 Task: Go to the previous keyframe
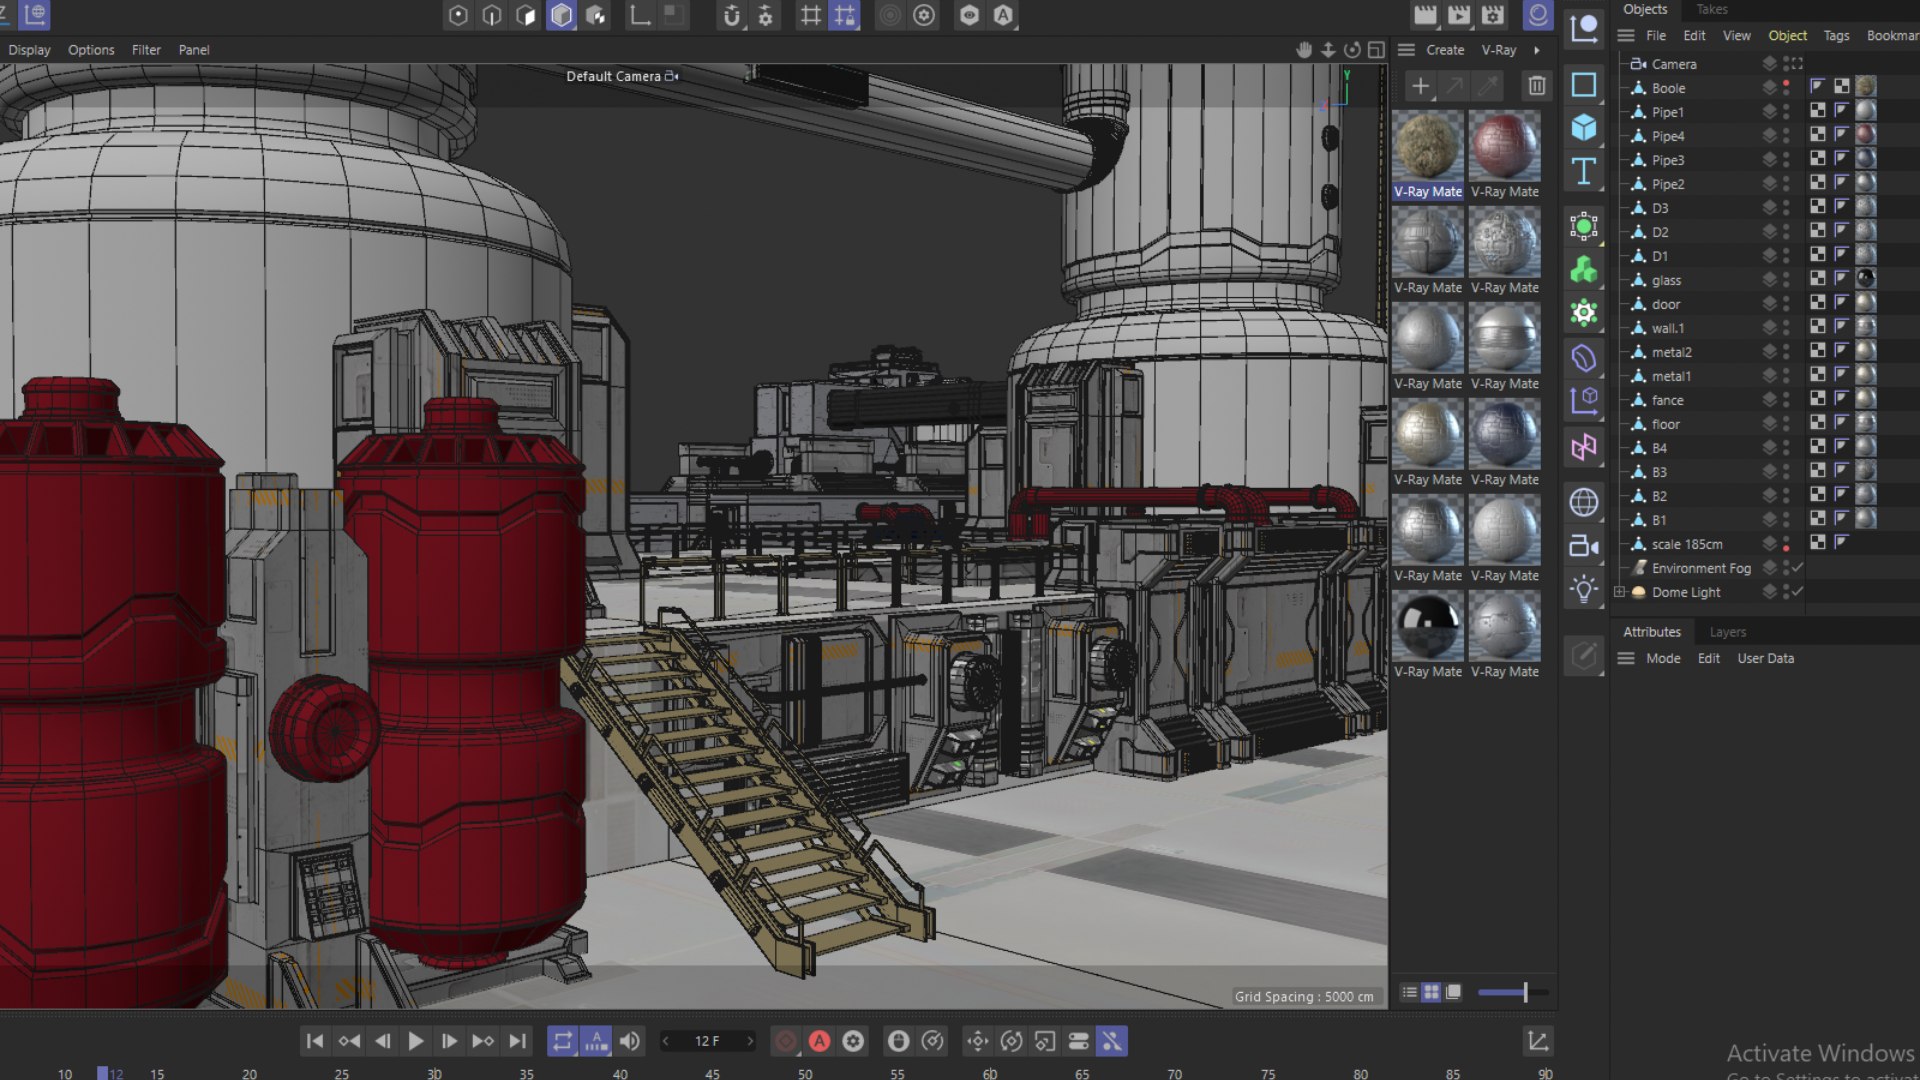tap(349, 1041)
